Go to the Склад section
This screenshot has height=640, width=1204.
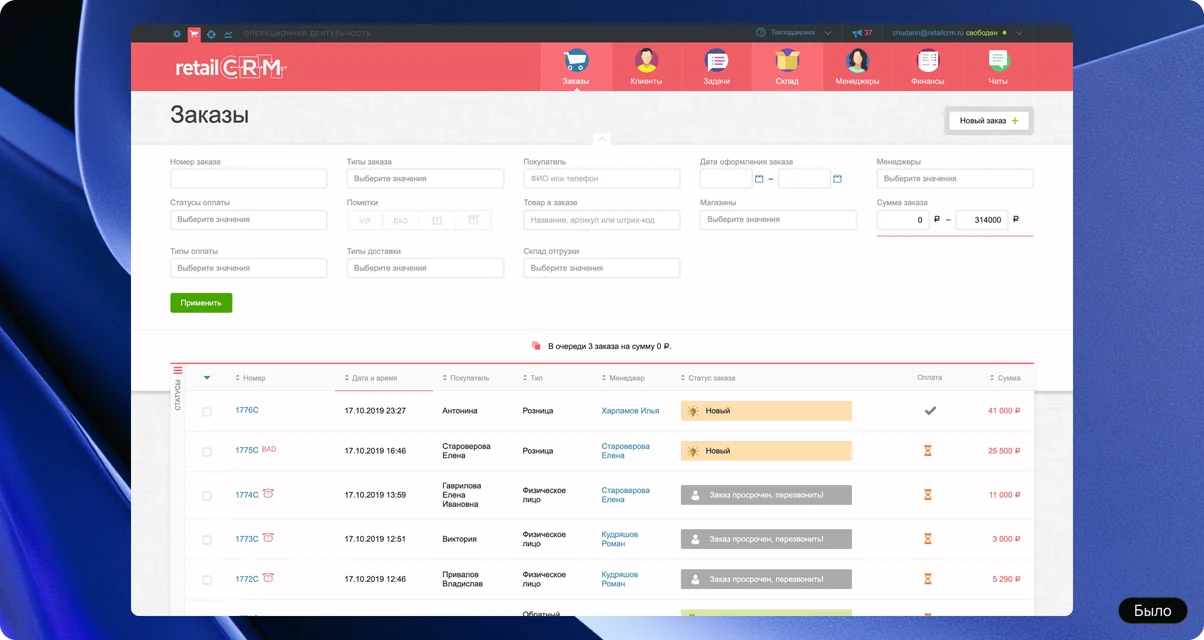tap(787, 67)
